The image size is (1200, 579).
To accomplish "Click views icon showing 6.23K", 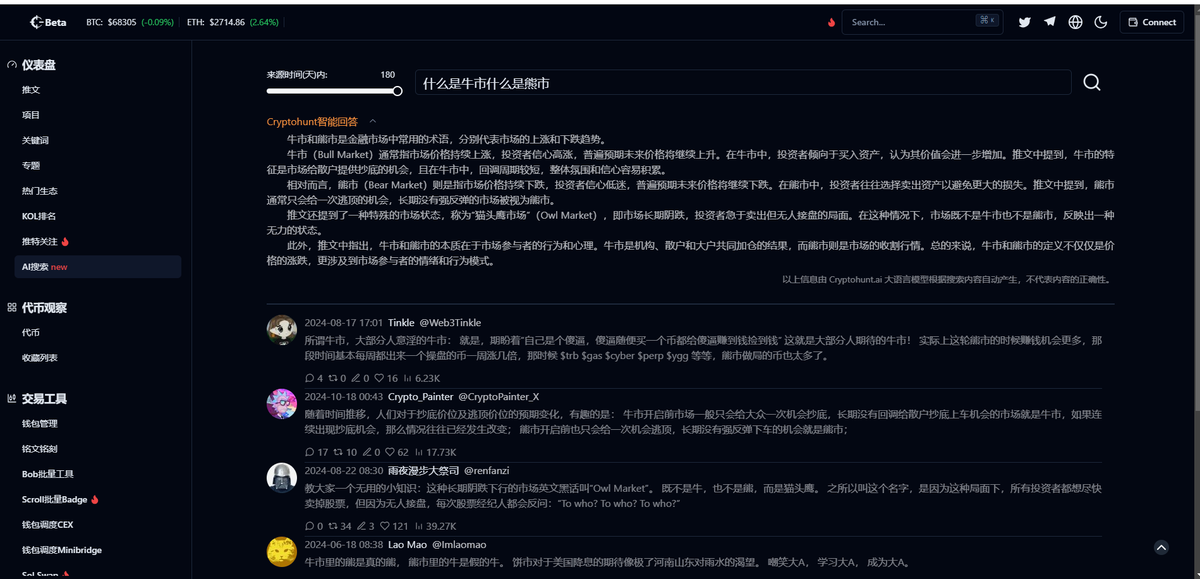I will click(408, 378).
